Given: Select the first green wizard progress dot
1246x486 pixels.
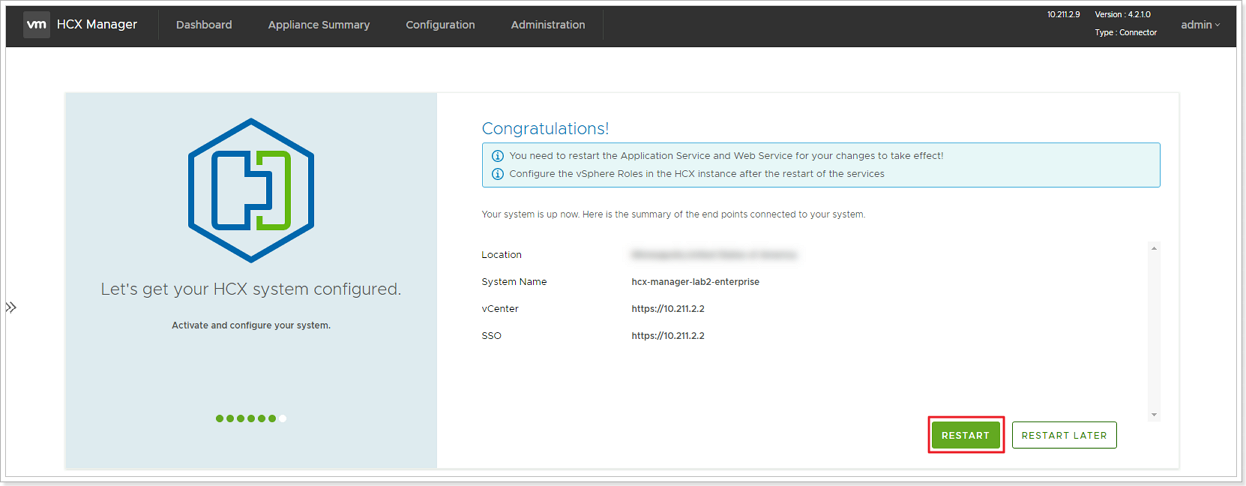Looking at the screenshot, I should point(220,418).
